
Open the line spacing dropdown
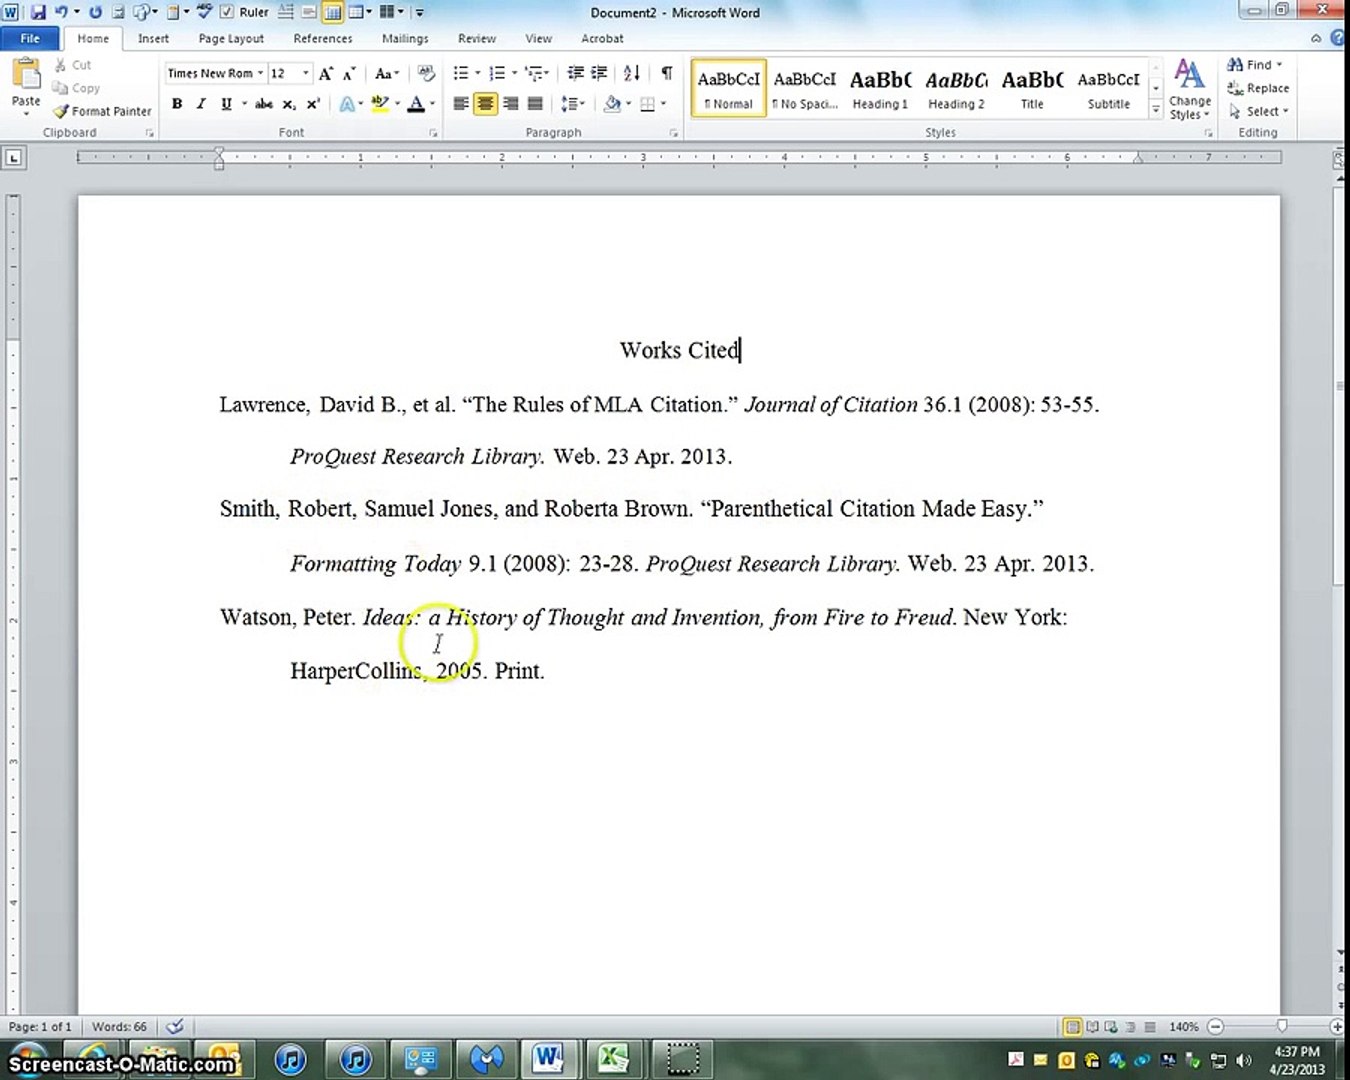click(573, 103)
